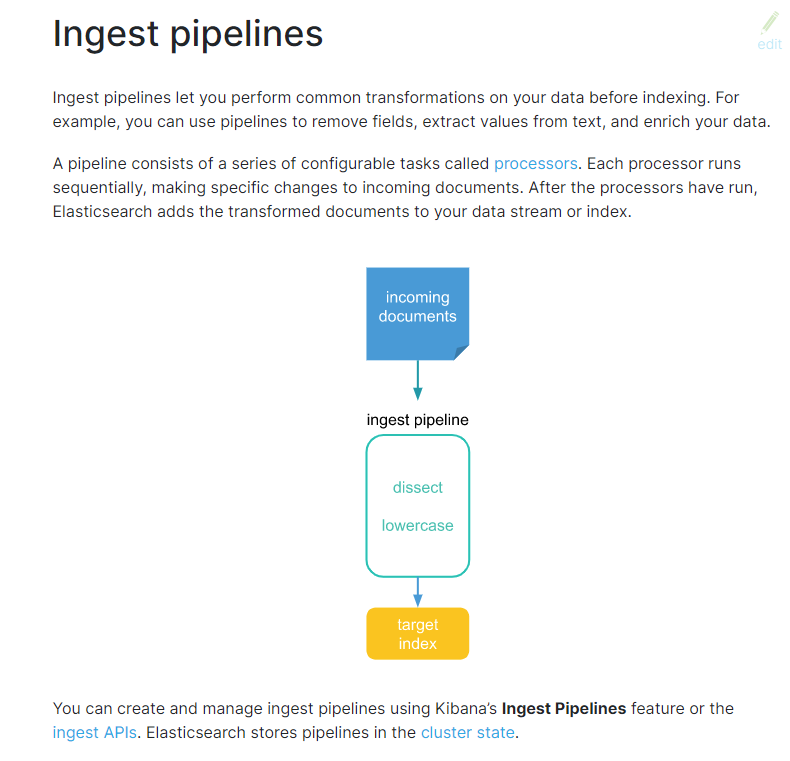Click the arrow below incoming documents
This screenshot has width=790, height=761.
[418, 380]
